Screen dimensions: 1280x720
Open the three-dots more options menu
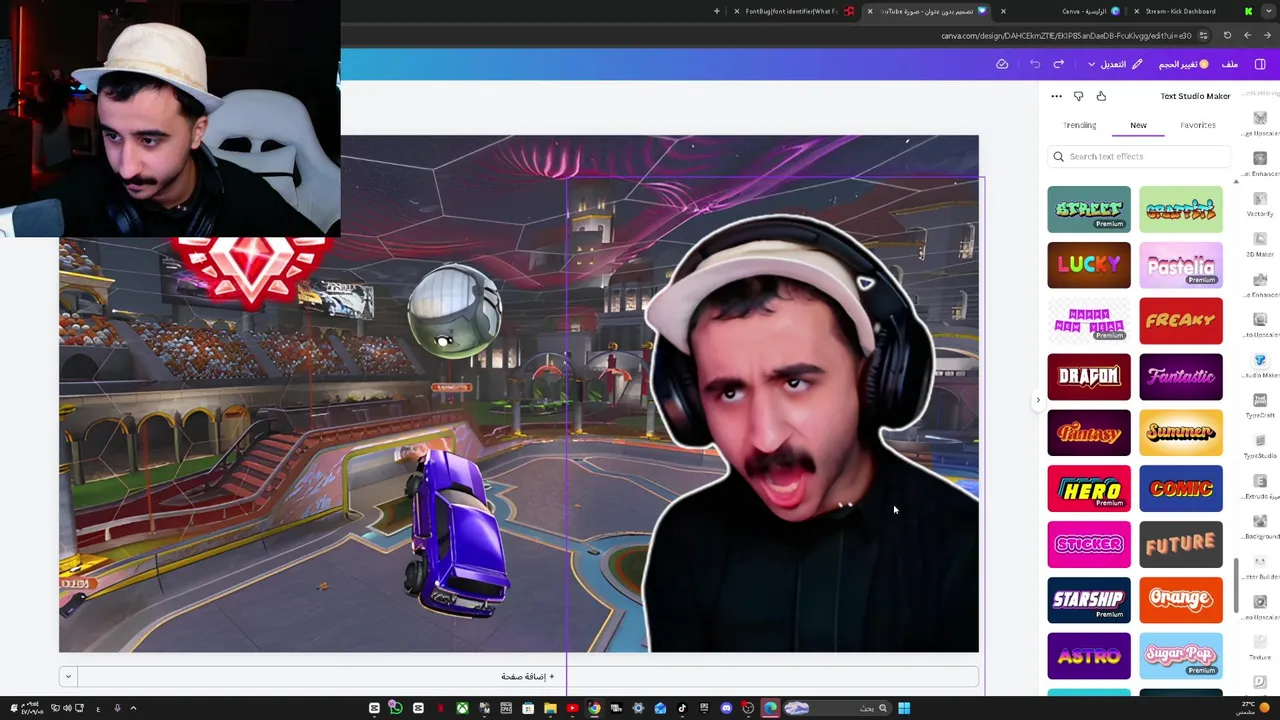click(x=1056, y=96)
